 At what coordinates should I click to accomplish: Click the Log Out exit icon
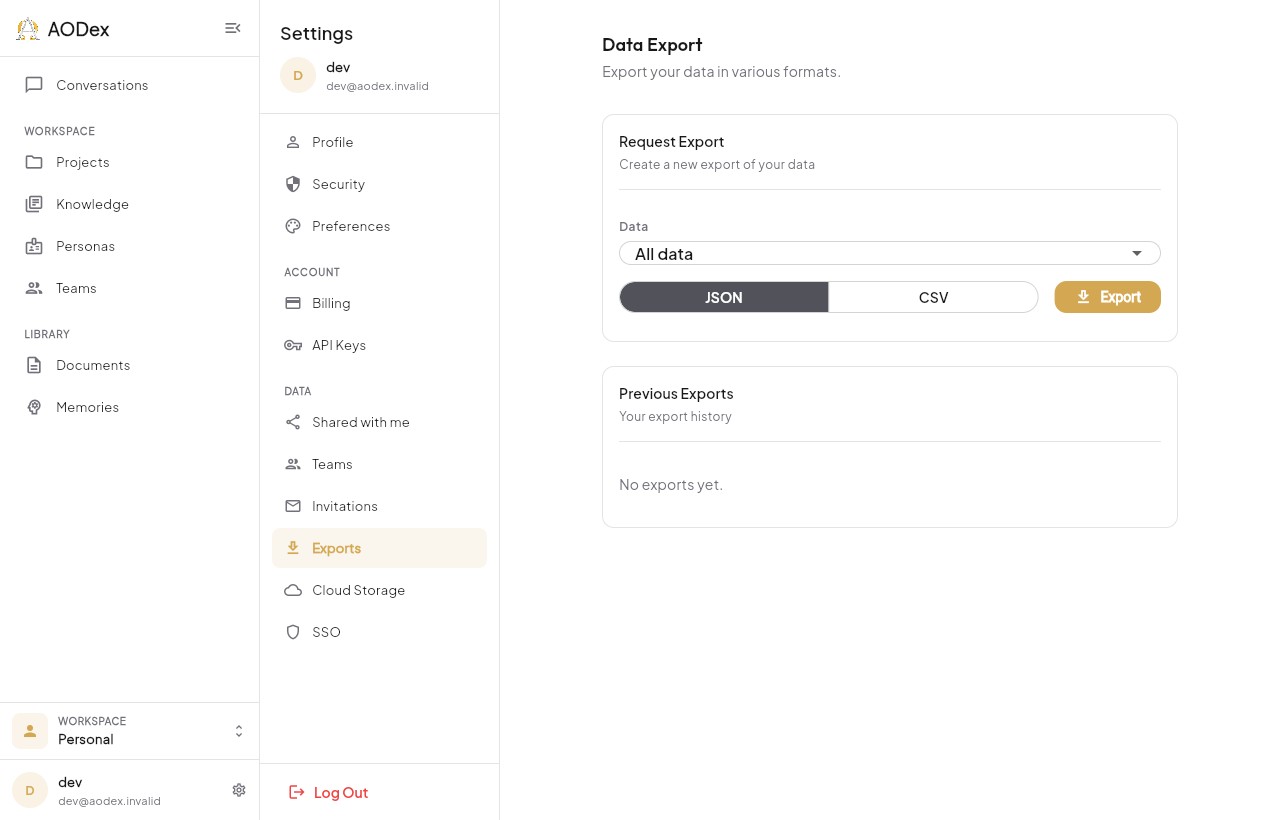[296, 792]
